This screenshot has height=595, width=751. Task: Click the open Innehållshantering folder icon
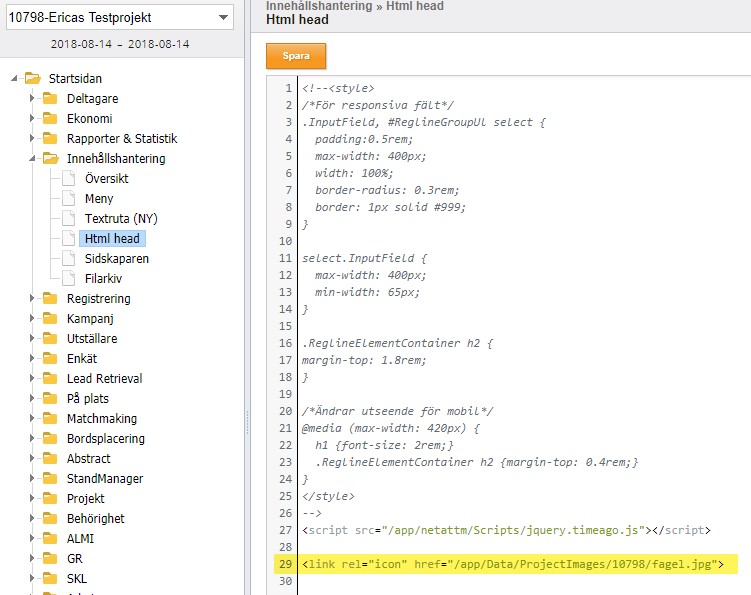pos(51,158)
